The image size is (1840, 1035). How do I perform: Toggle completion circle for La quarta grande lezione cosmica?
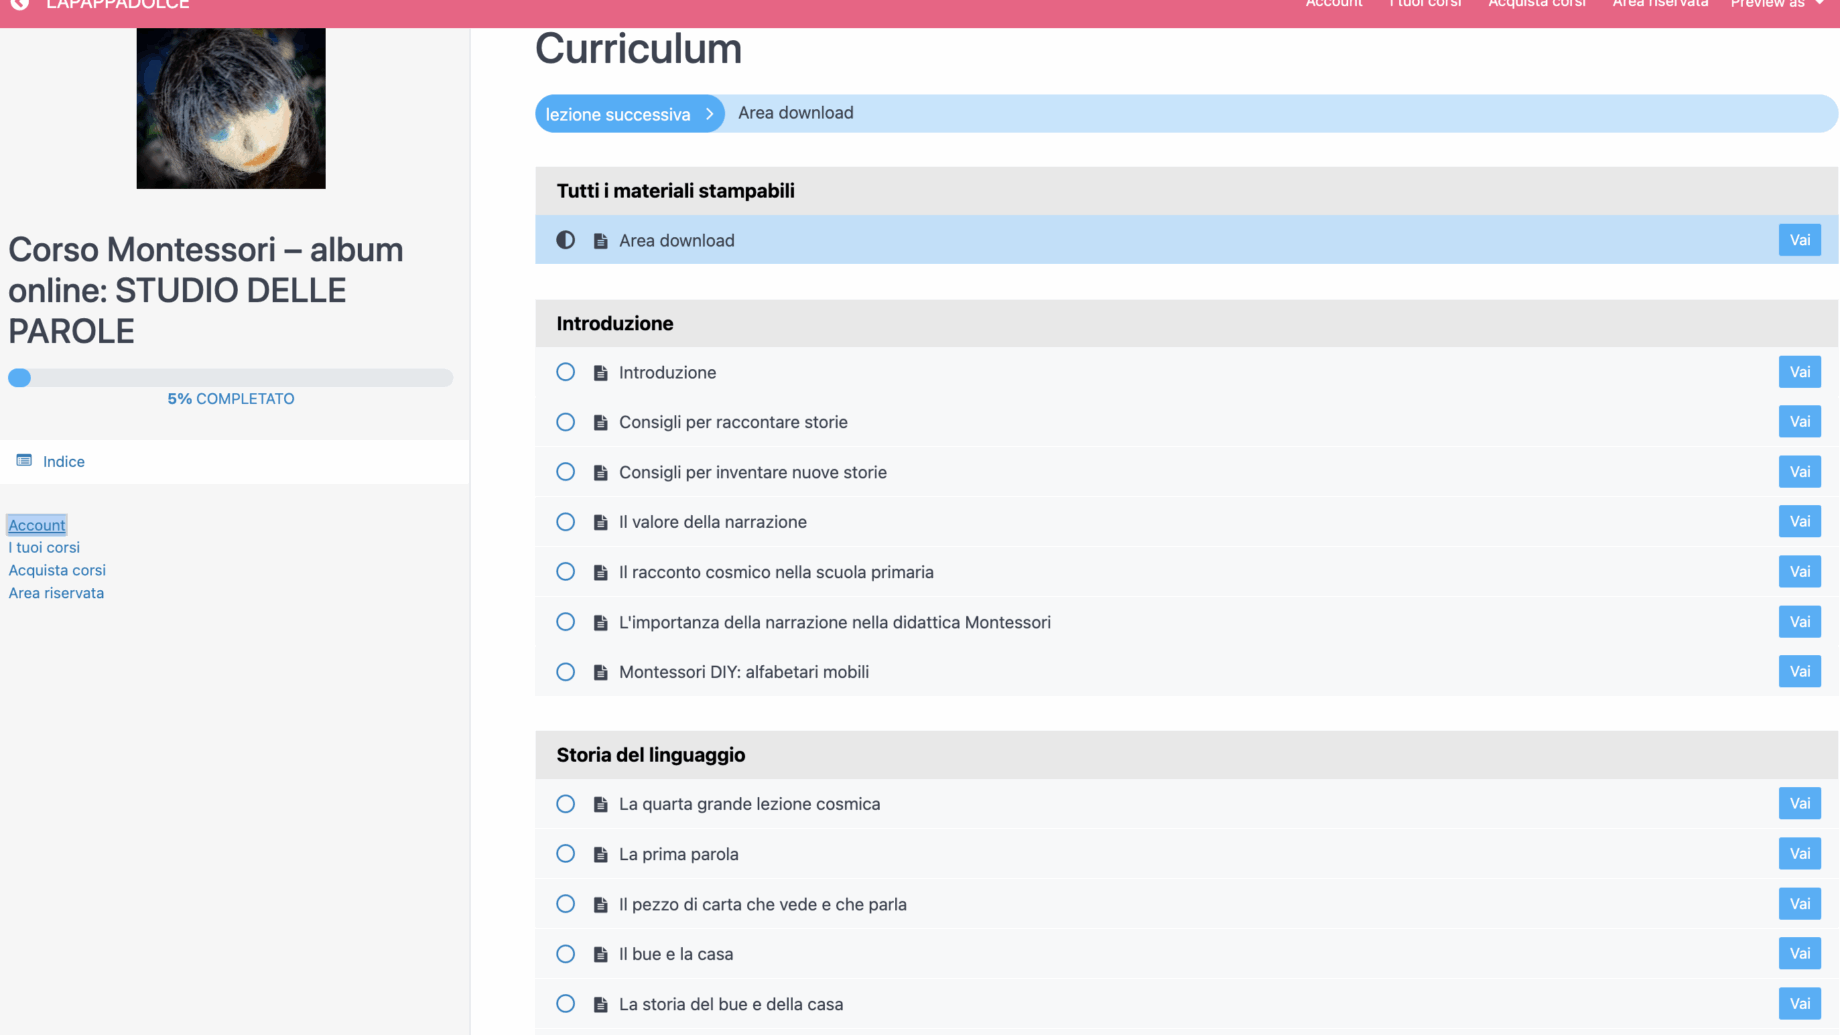point(566,804)
